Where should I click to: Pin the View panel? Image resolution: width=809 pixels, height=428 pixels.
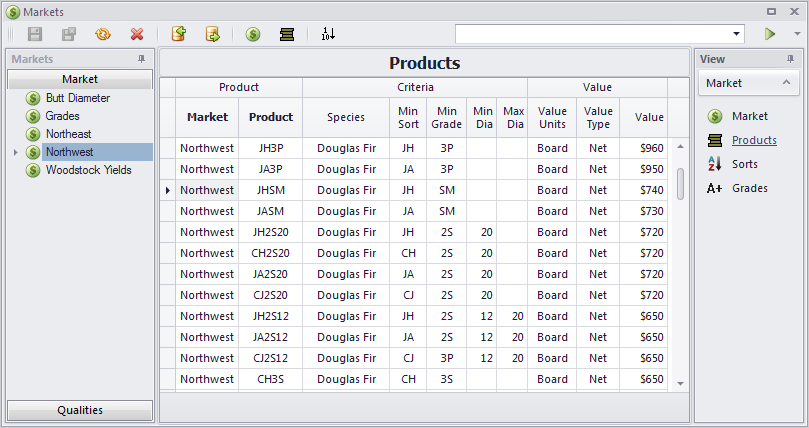coord(790,59)
